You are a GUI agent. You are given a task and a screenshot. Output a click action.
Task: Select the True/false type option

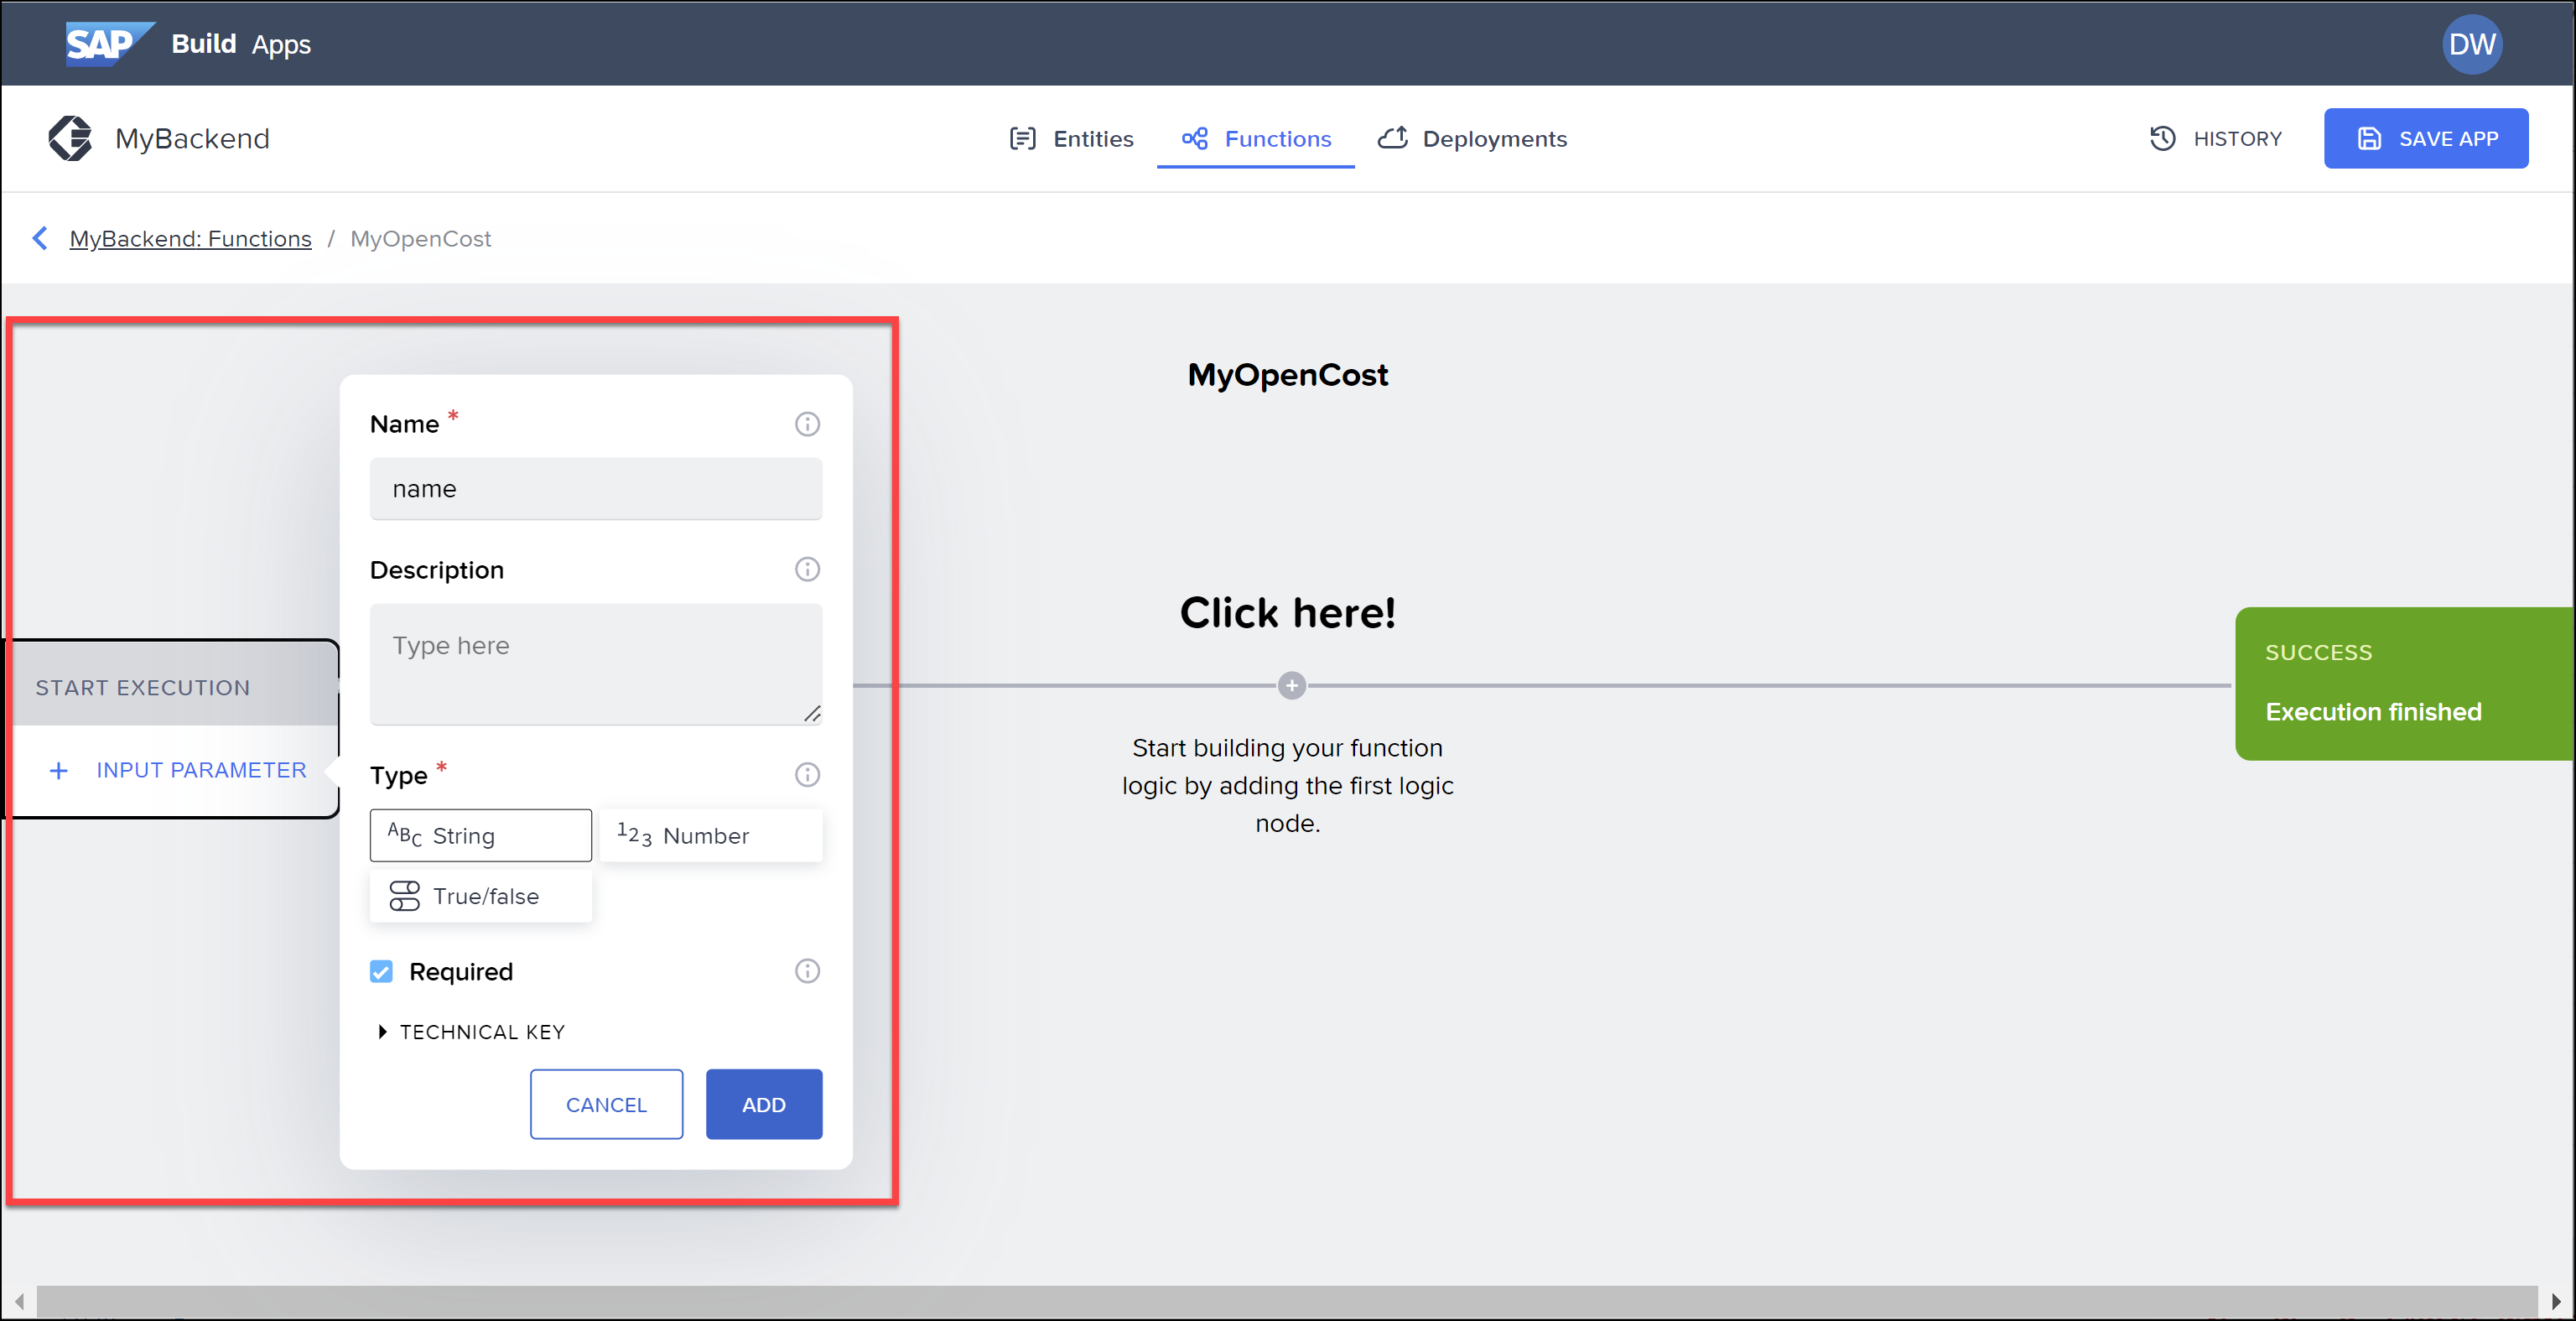(480, 896)
